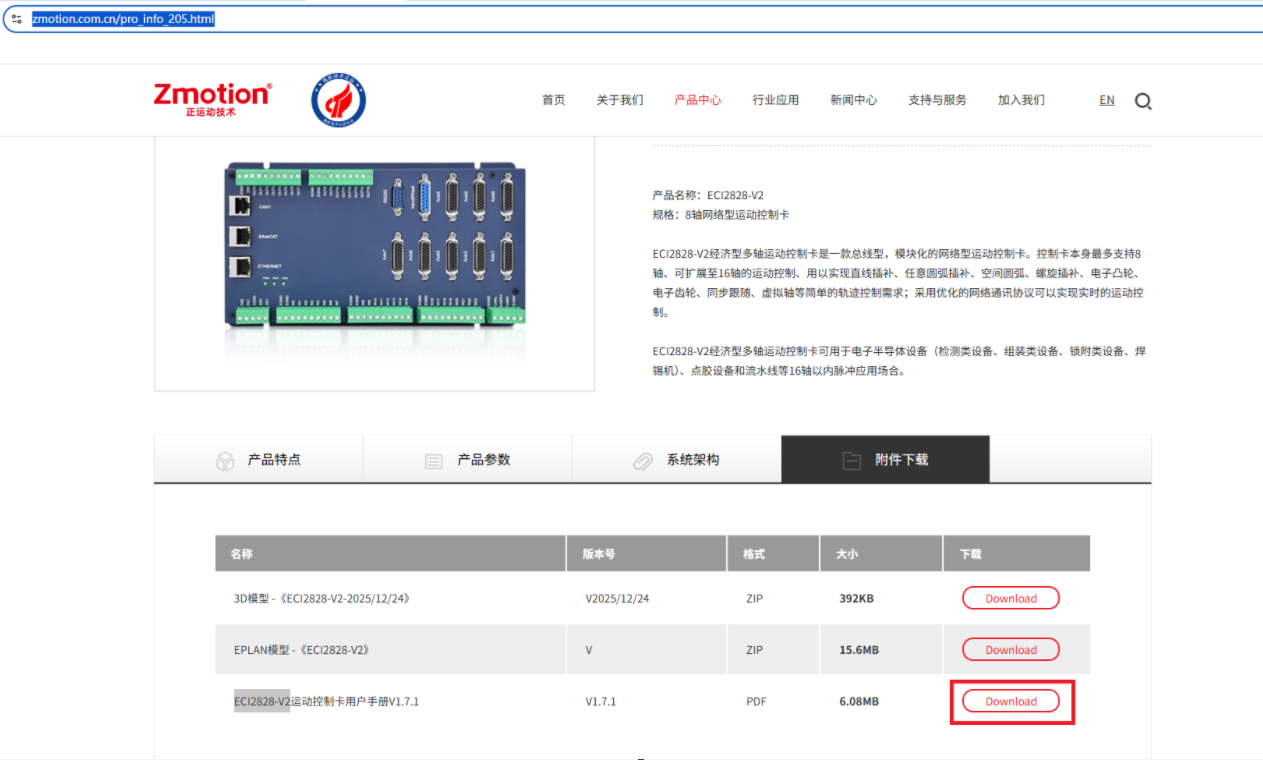Click 产品名称：ECI2828-V2 text
Viewport: 1263px width, 760px height.
(708, 195)
